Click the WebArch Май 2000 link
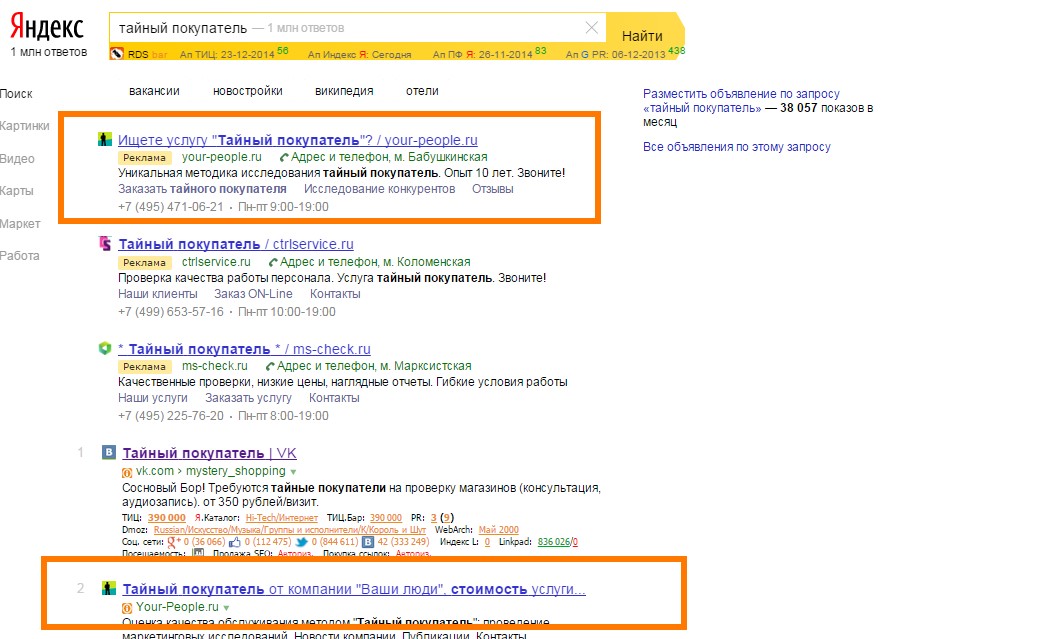This screenshot has height=639, width=1047. (499, 529)
